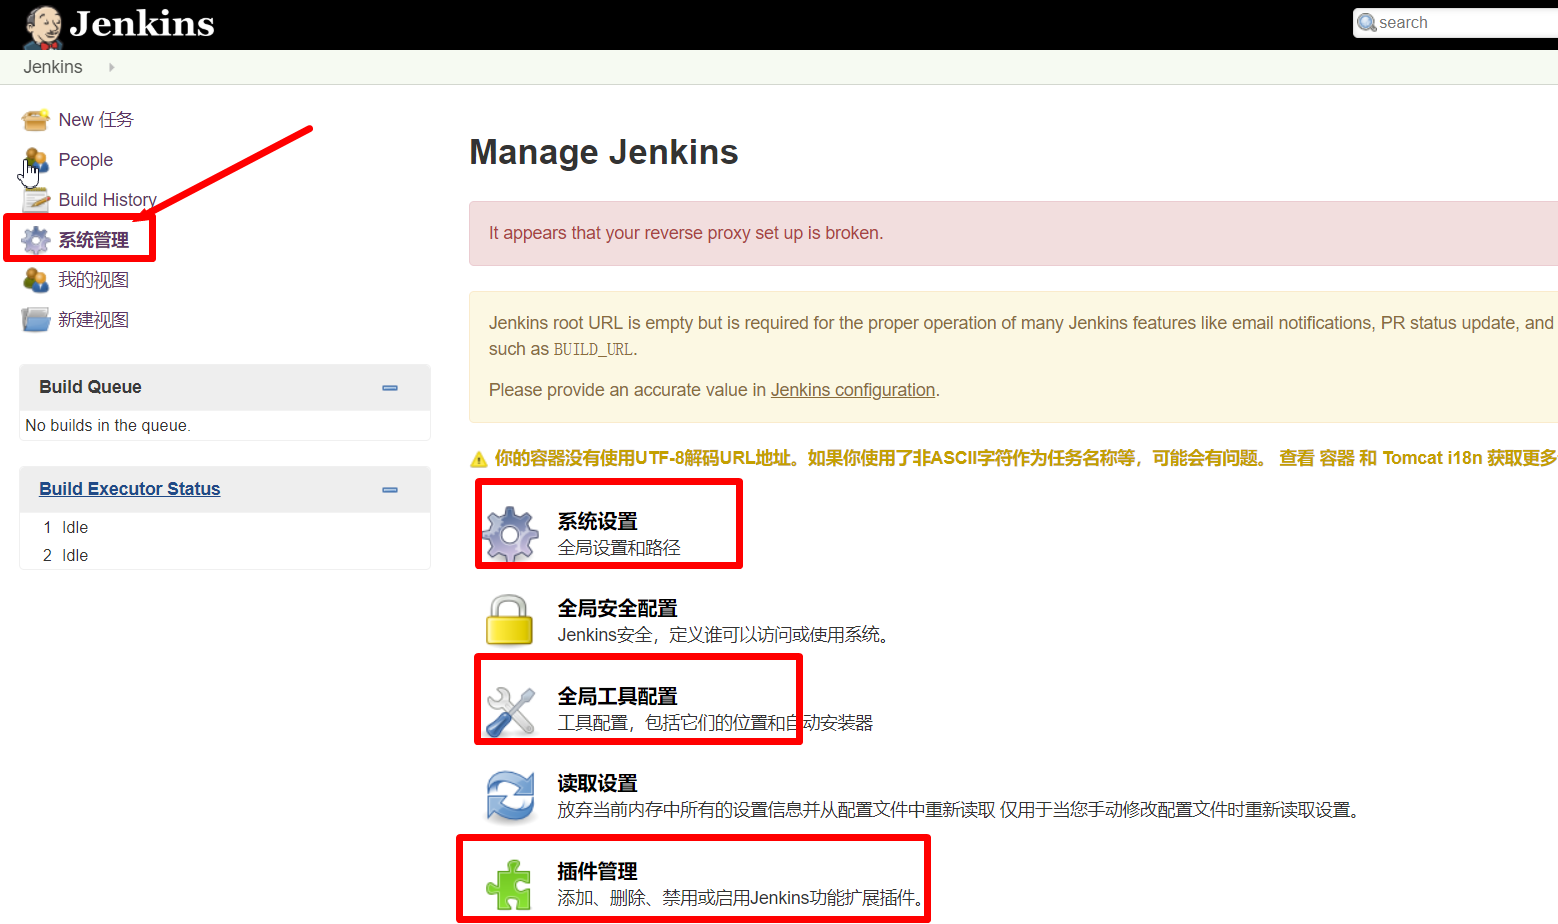Click the 系统设置 gear icon
This screenshot has width=1558, height=924.
(x=511, y=534)
